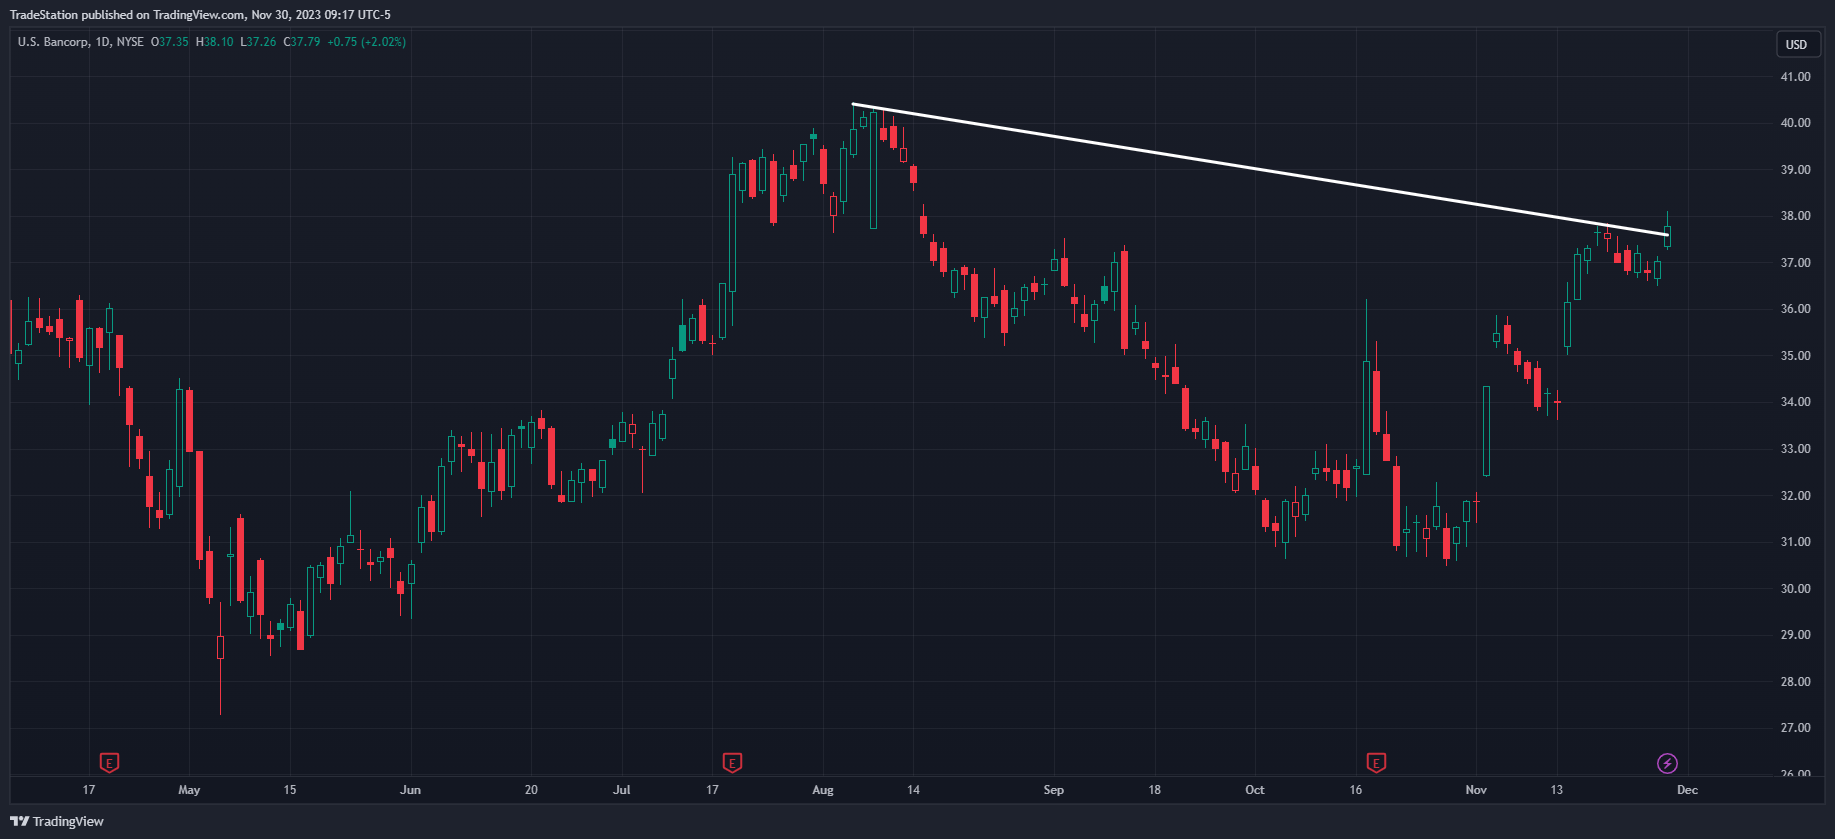This screenshot has height=839, width=1835.
Task: Click the 27.00 price axis label
Action: coord(1796,728)
